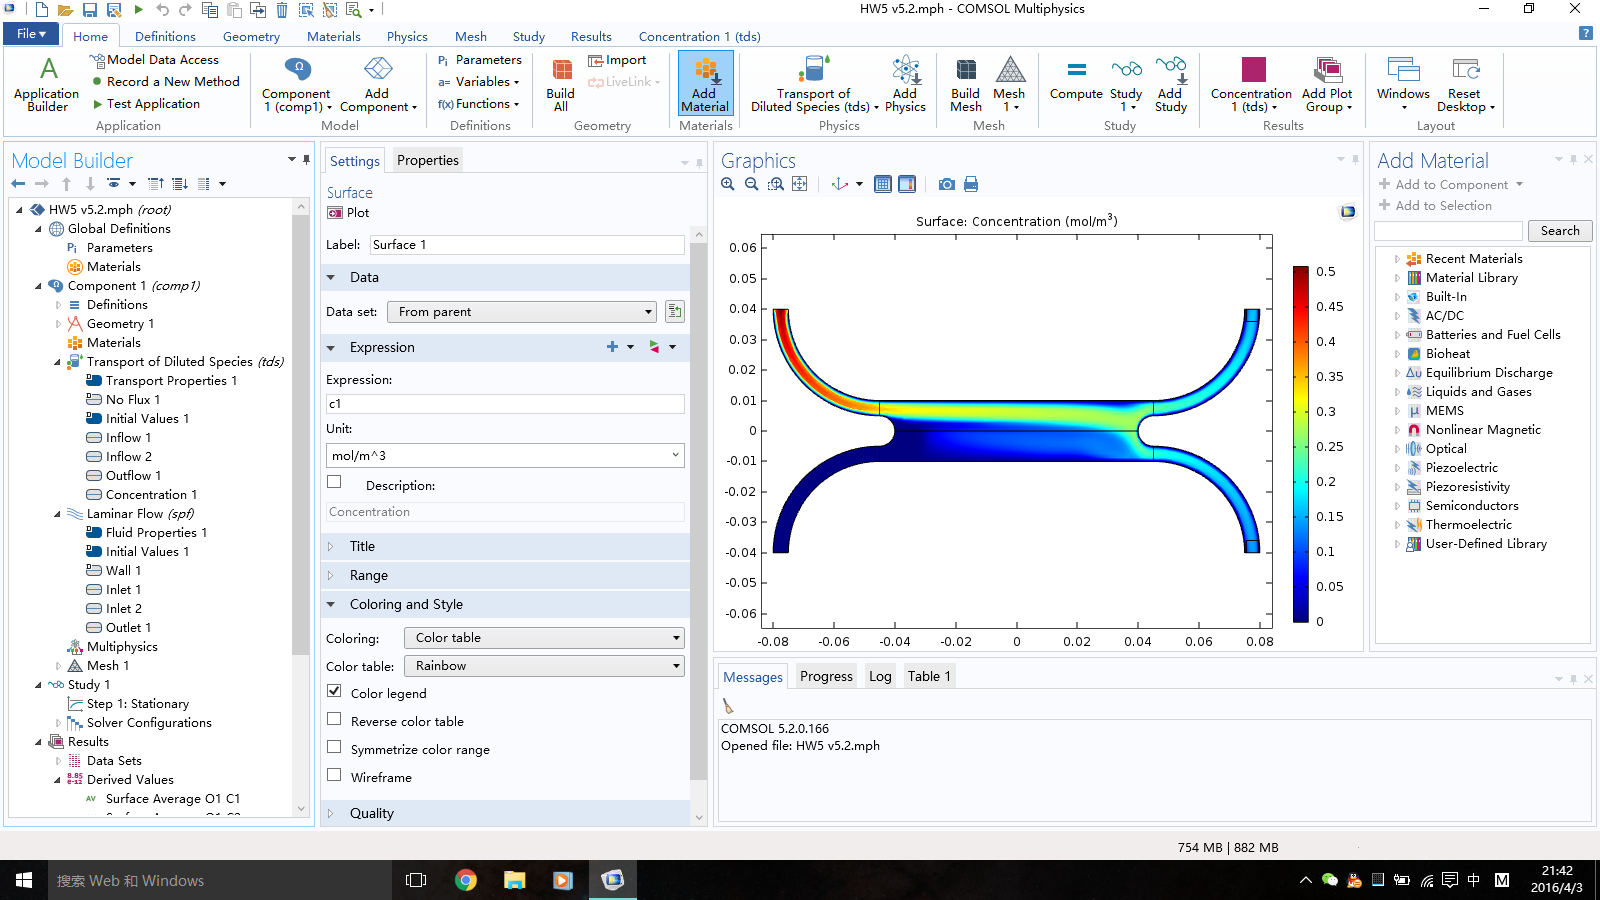Open File Explorer from the taskbar

514,880
